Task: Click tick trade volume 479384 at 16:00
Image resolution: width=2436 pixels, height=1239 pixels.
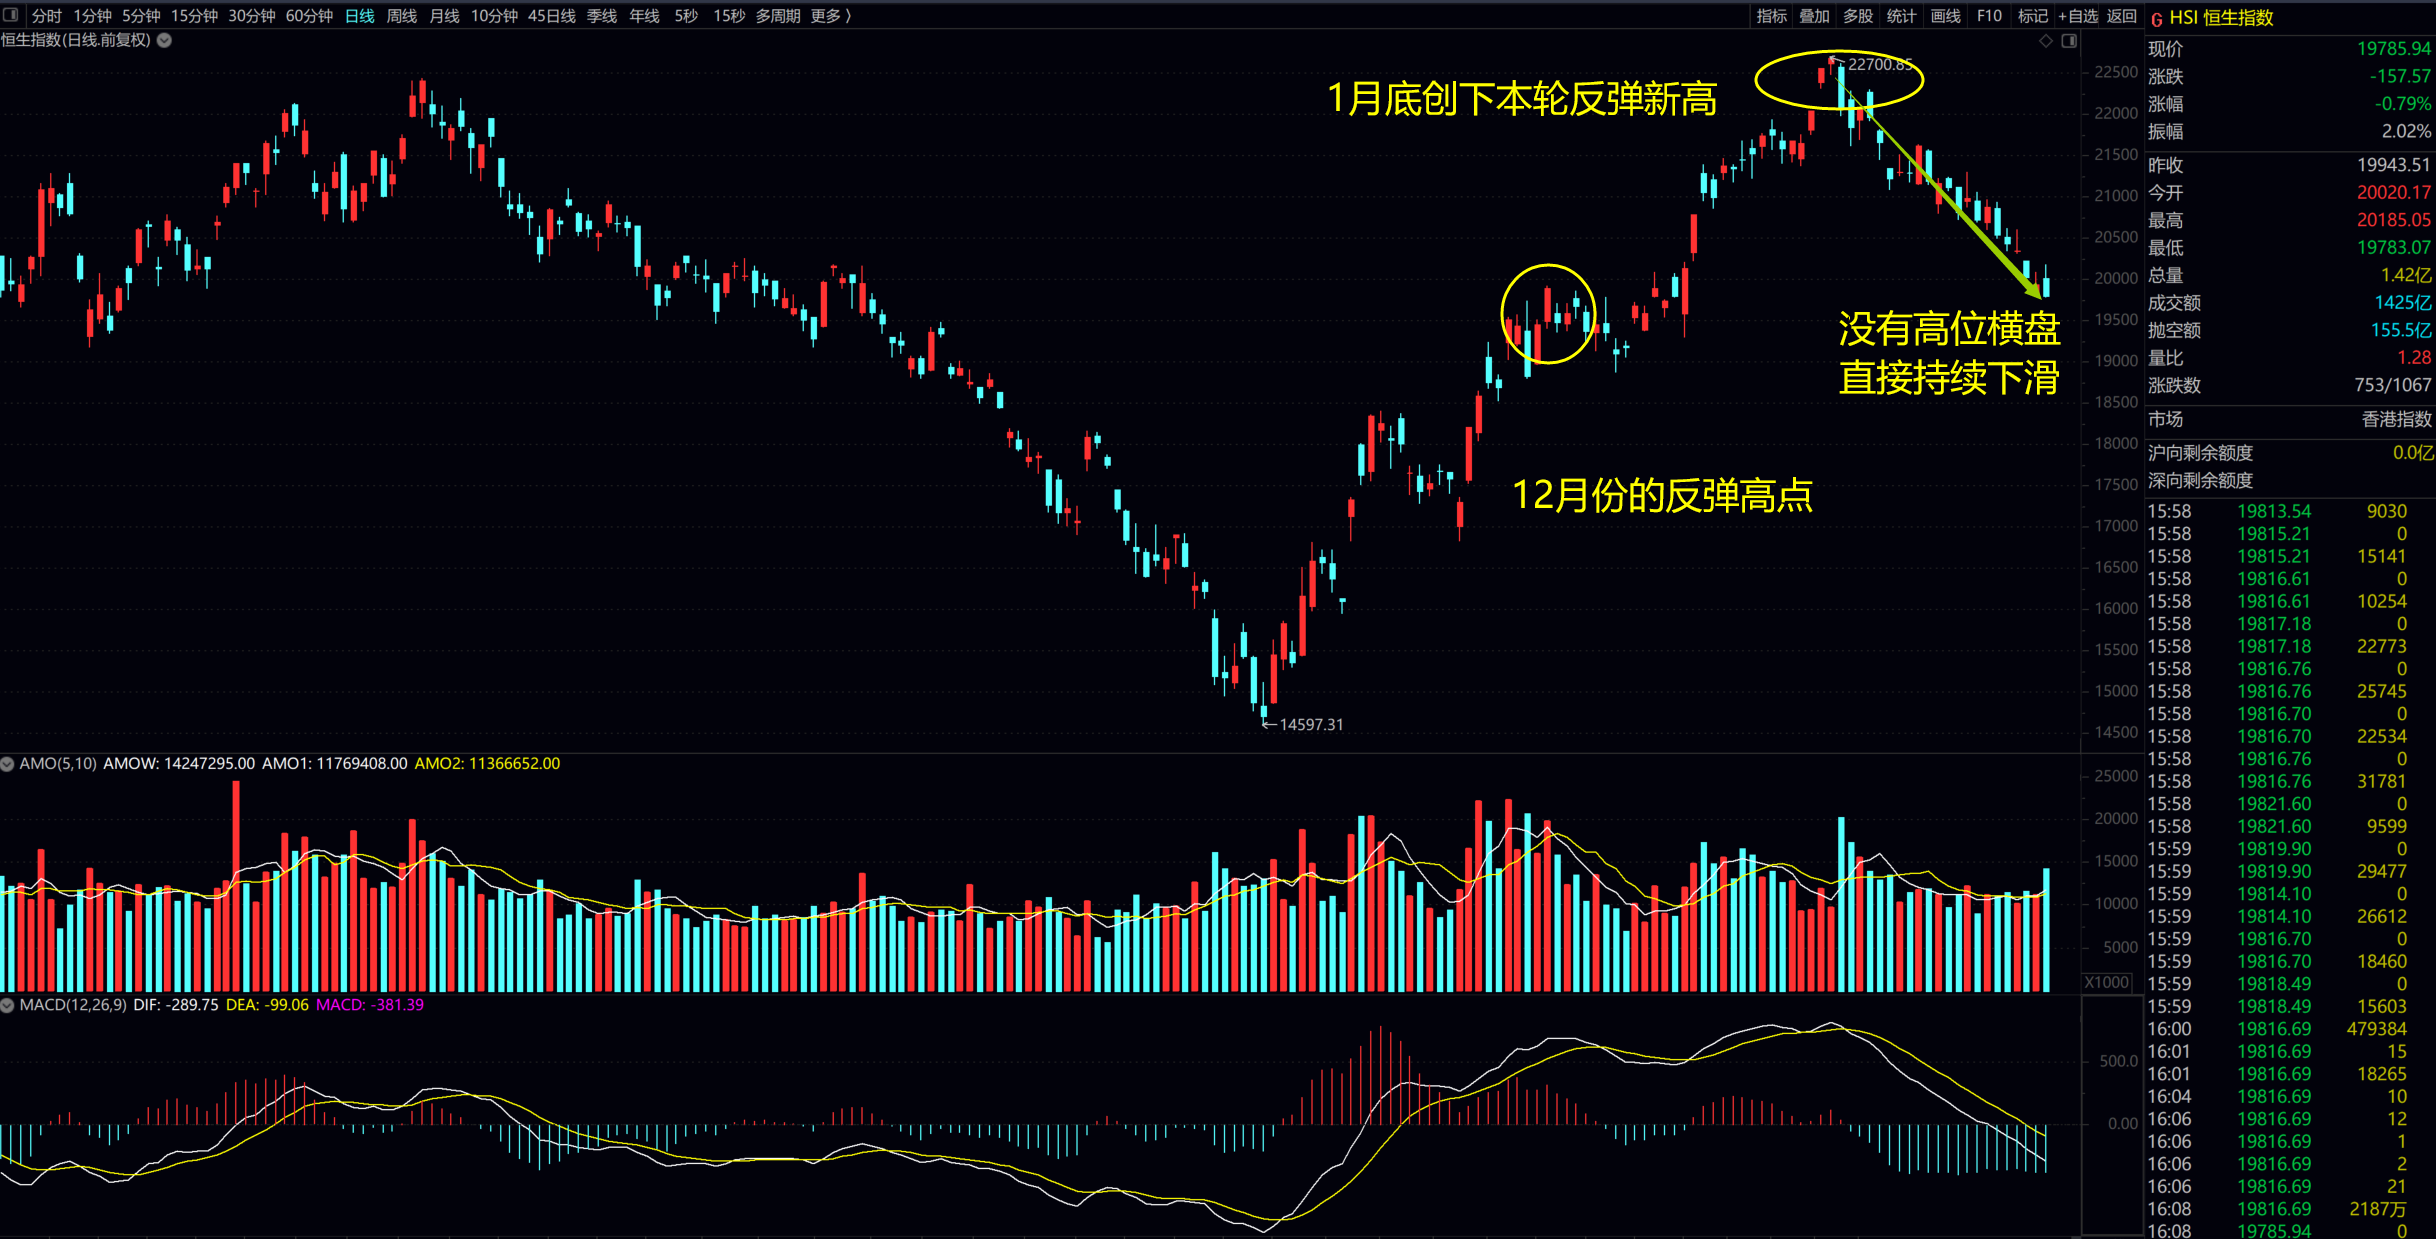Action: [x=2377, y=1029]
